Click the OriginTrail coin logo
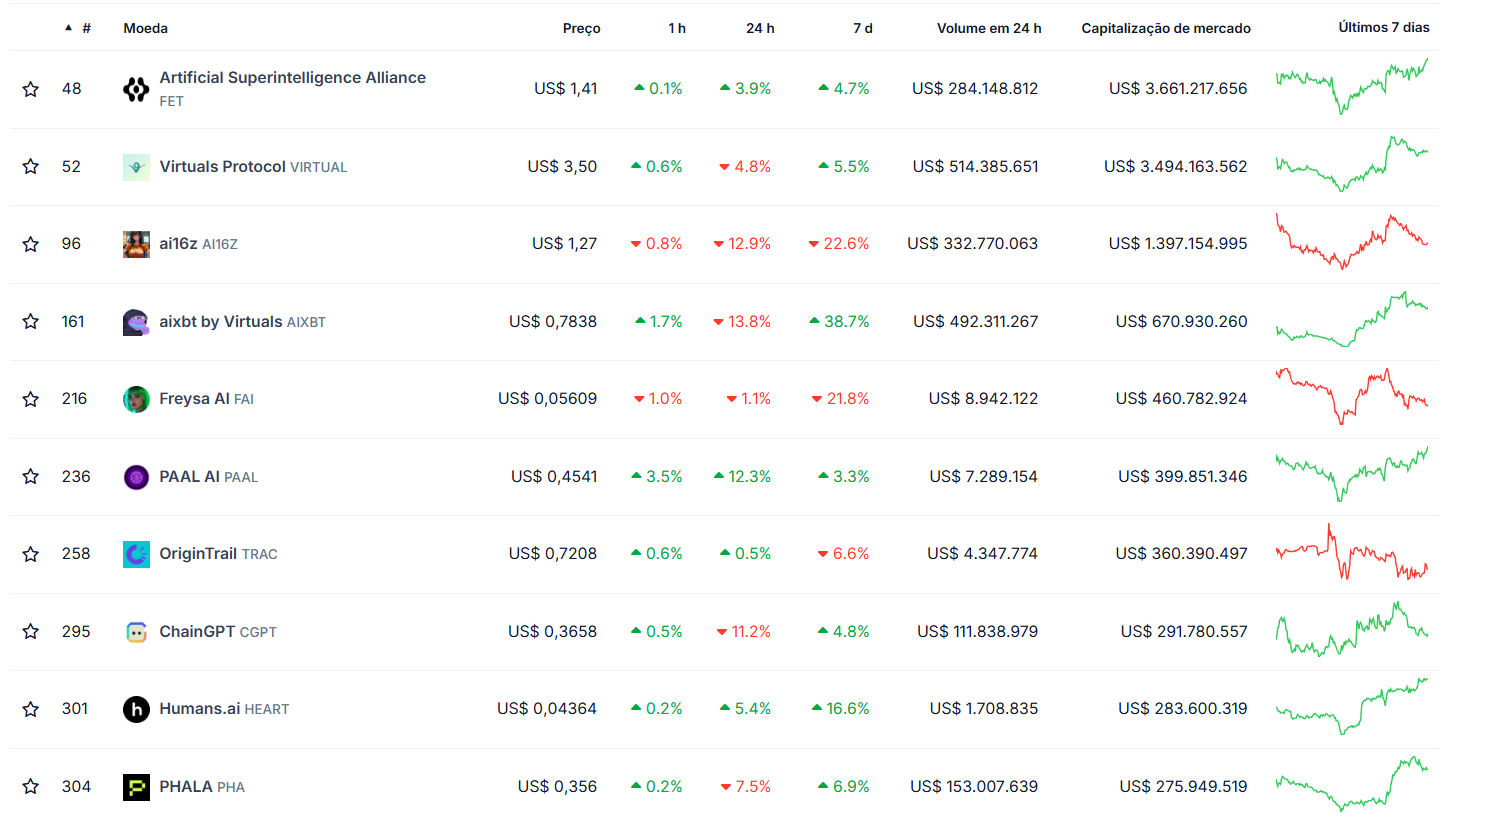Viewport: 1488px width, 823px height. (136, 554)
